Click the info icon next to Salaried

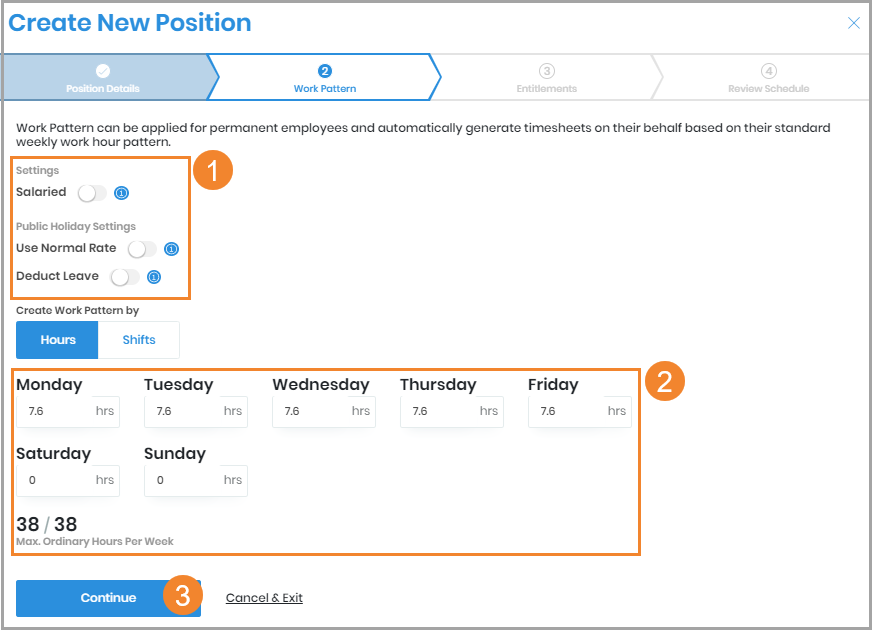click(x=121, y=193)
